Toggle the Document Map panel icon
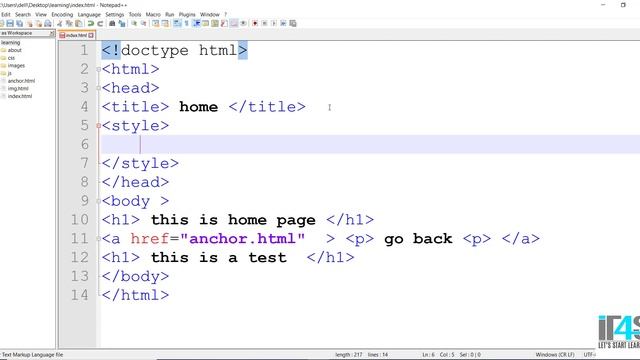The width and height of the screenshot is (640, 360). coord(215,23)
